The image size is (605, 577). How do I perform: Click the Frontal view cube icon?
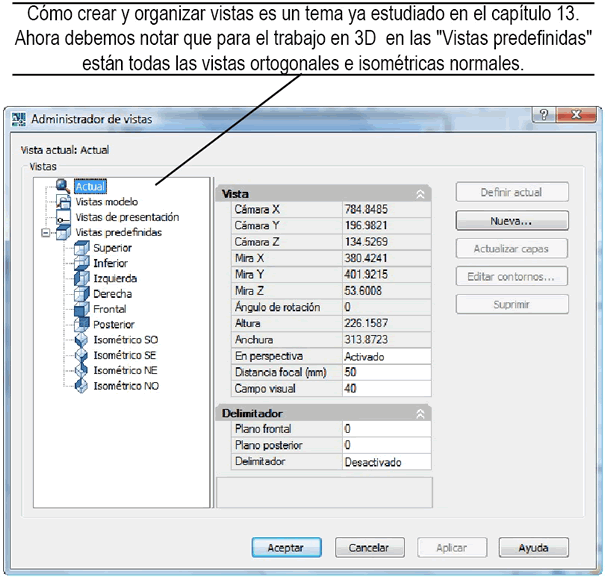(81, 309)
